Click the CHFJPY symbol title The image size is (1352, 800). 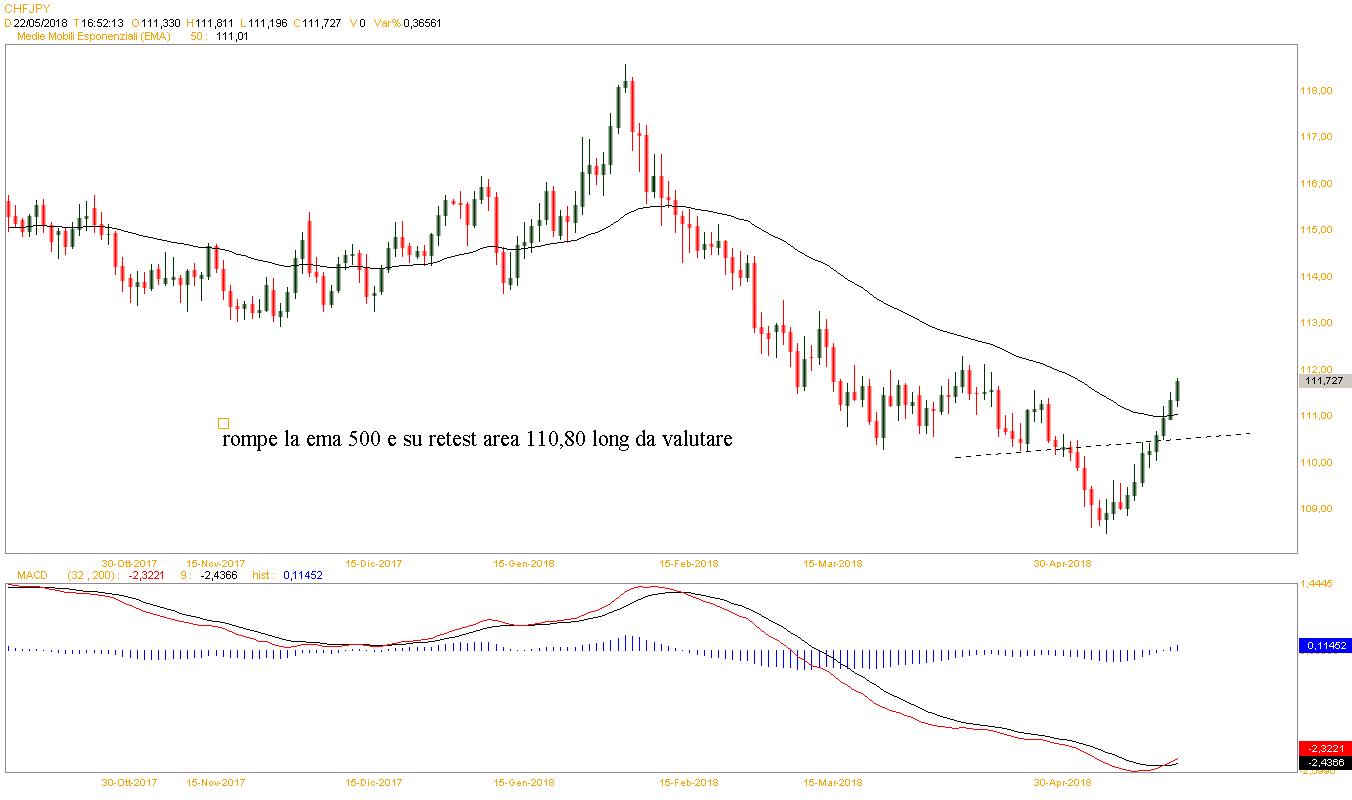click(x=28, y=8)
